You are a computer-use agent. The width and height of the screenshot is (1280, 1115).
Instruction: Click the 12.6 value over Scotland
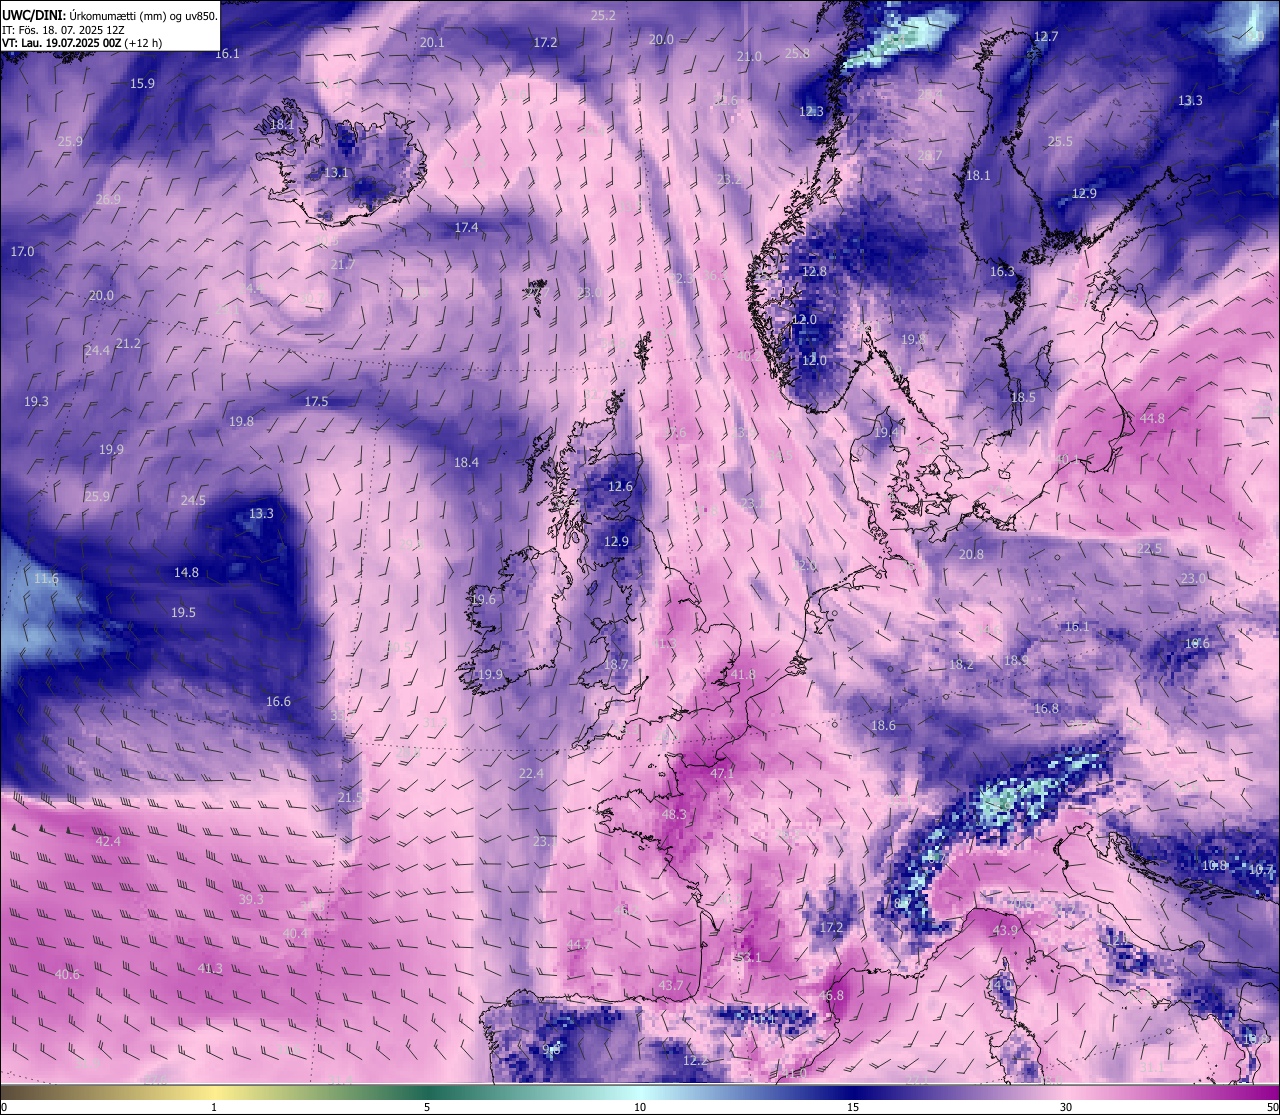pyautogui.click(x=620, y=487)
